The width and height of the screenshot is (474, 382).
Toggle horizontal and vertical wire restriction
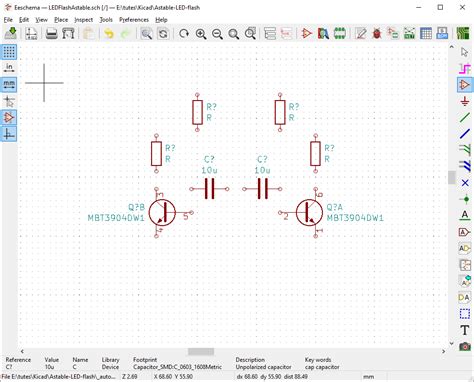click(9, 134)
